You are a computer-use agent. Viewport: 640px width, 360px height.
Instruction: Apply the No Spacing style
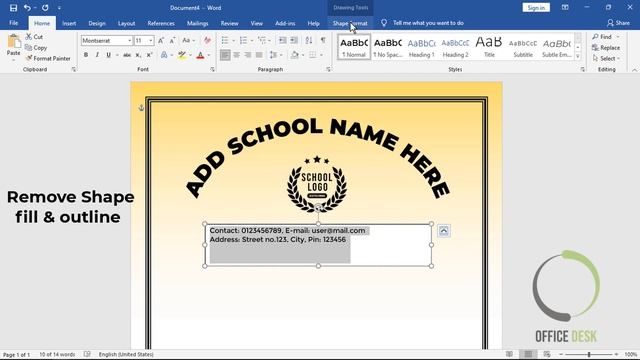tap(388, 47)
